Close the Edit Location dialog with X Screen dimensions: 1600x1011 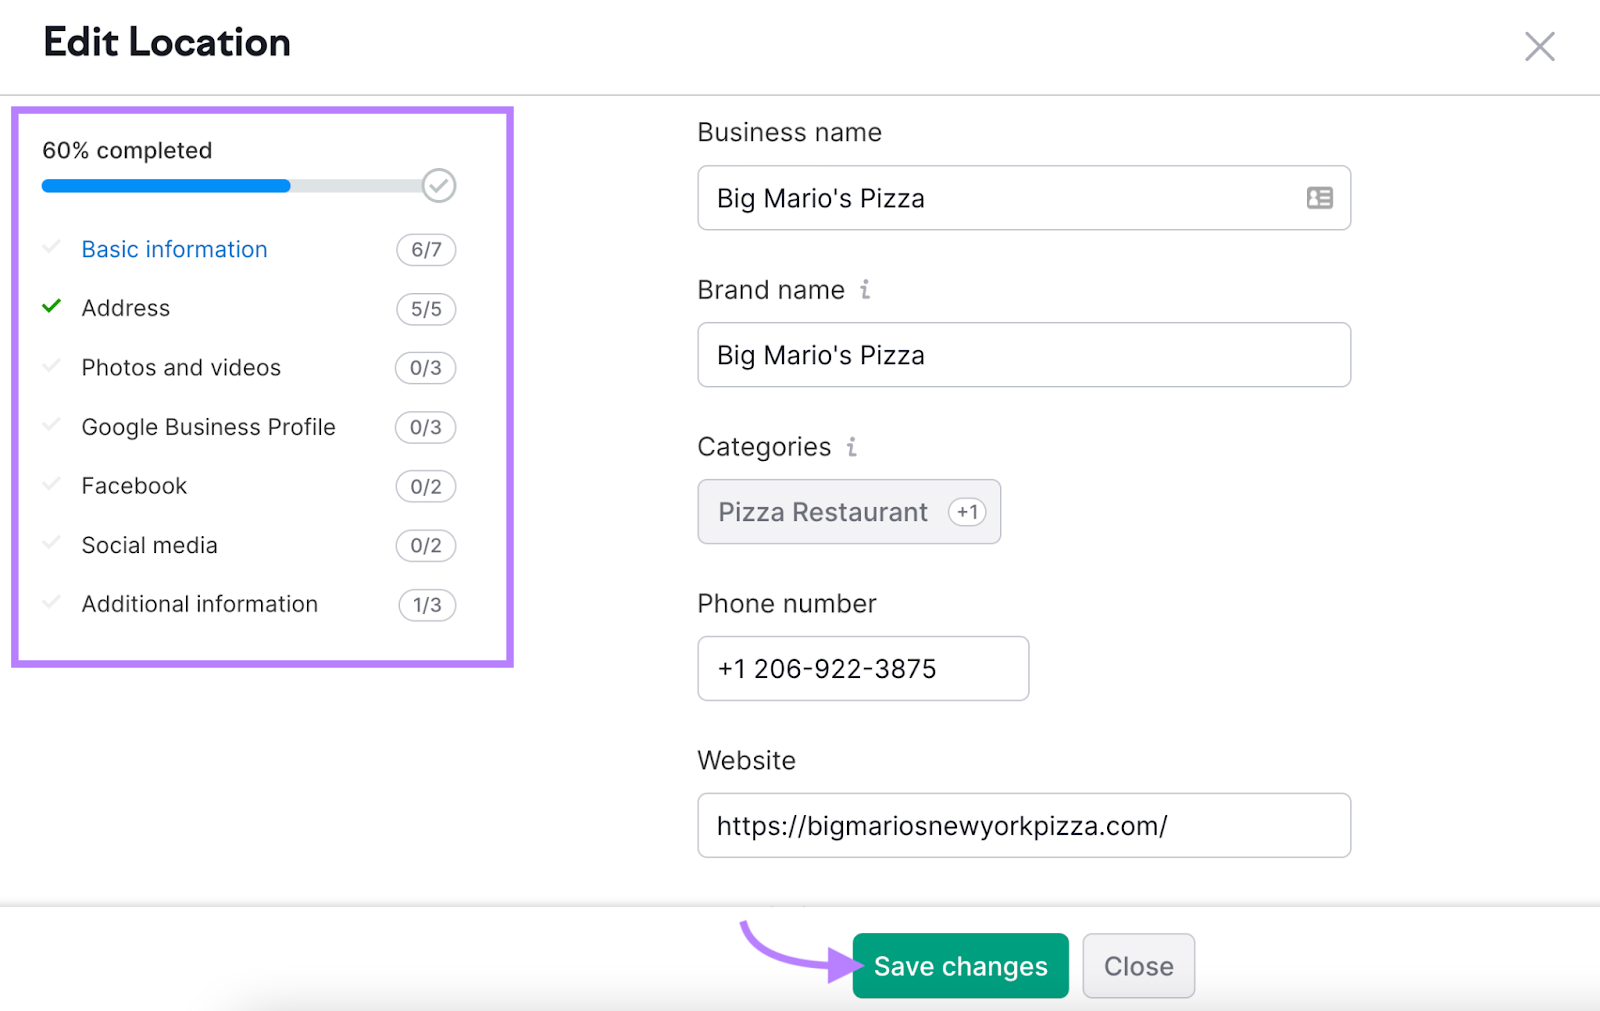(1539, 46)
